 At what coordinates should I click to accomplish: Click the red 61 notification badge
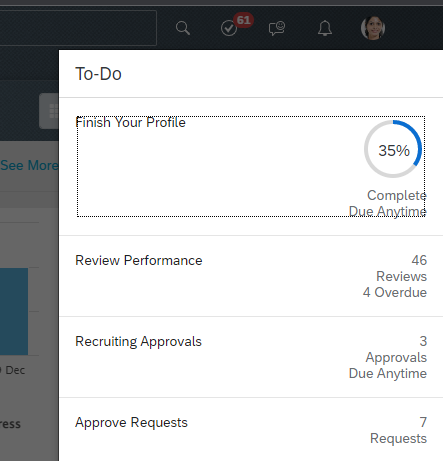pos(243,20)
